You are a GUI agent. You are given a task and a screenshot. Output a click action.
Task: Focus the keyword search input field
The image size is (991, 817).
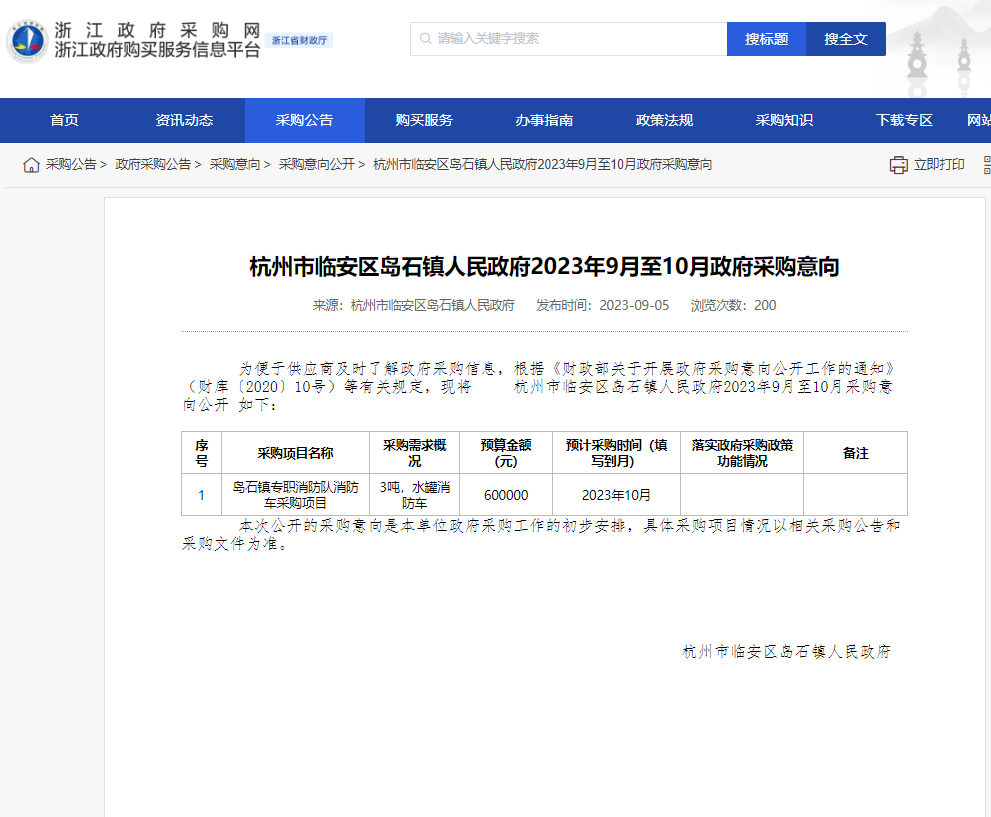click(x=568, y=39)
